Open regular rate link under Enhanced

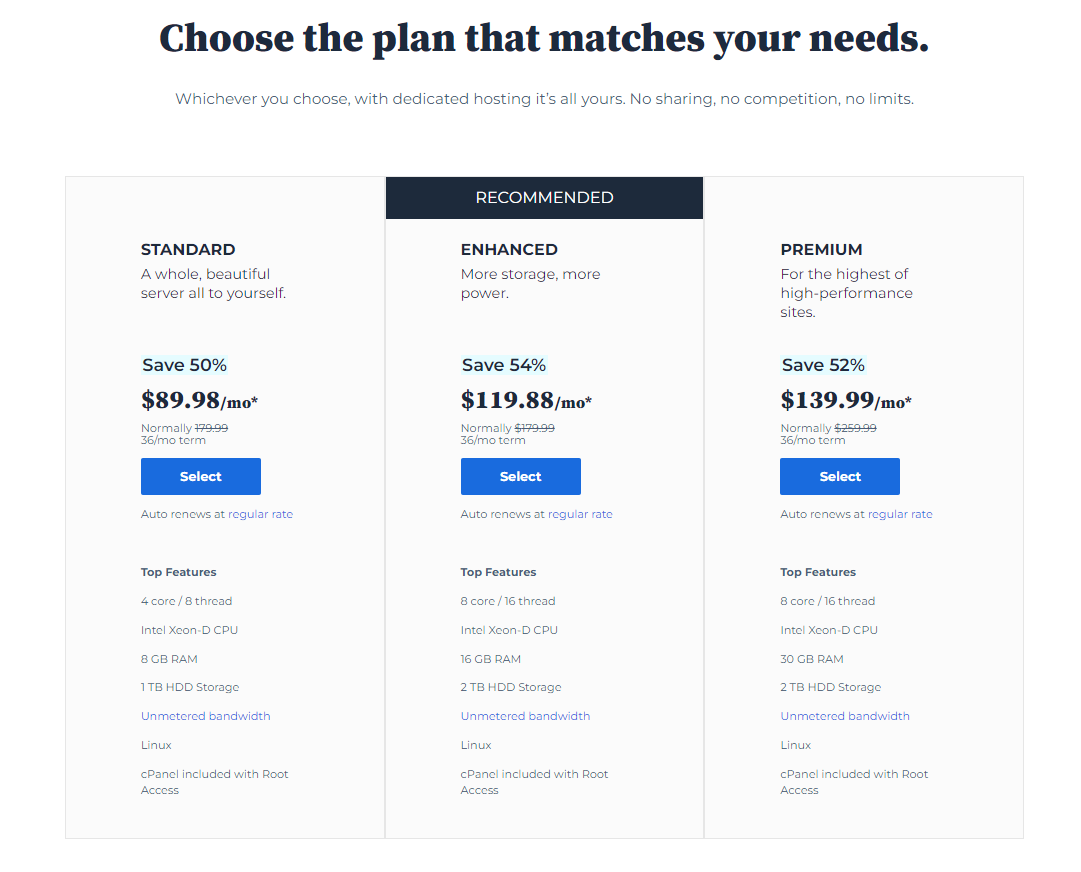(580, 514)
